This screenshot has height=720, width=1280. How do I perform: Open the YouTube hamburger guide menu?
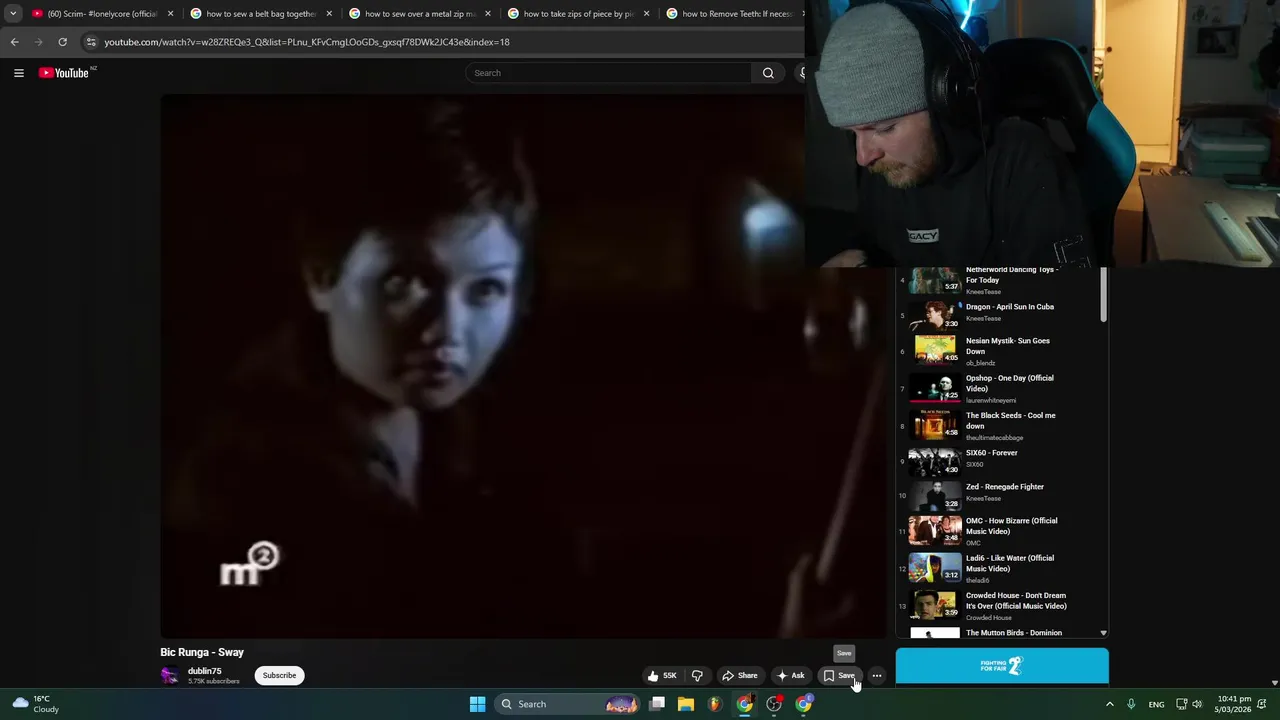[x=18, y=73]
